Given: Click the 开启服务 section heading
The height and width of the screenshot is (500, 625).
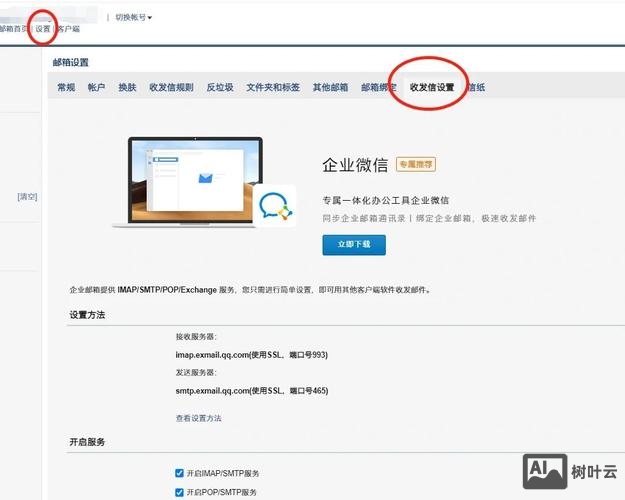Looking at the screenshot, I should coord(87,442).
